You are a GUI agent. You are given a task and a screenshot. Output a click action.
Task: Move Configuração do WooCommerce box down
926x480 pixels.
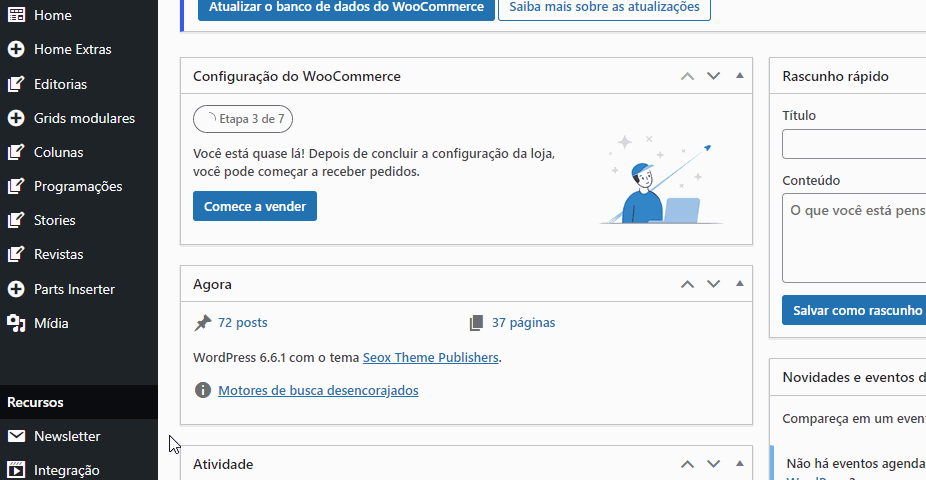[713, 76]
